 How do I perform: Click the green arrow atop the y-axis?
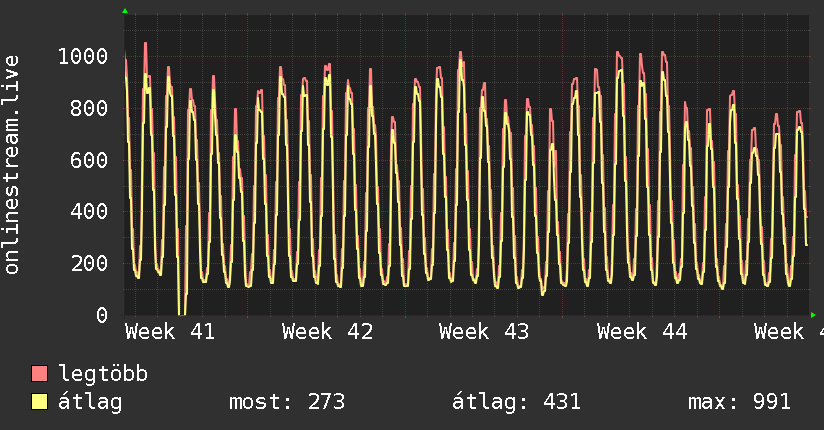125,11
